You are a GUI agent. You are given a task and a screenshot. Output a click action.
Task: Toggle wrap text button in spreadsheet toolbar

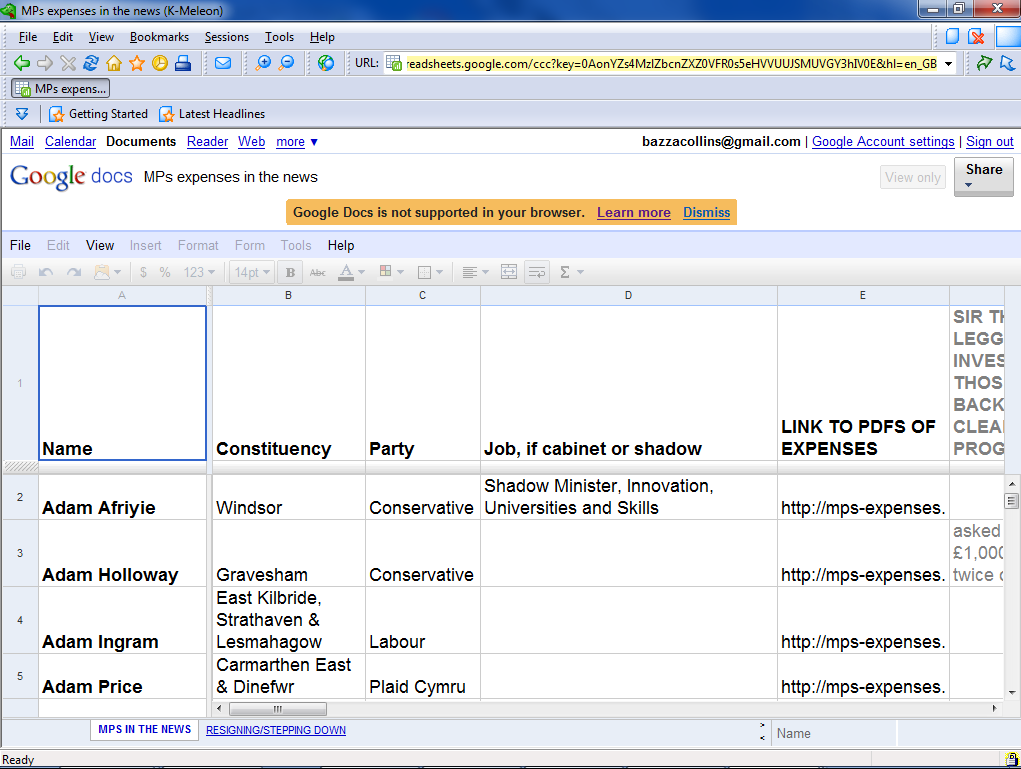[537, 272]
